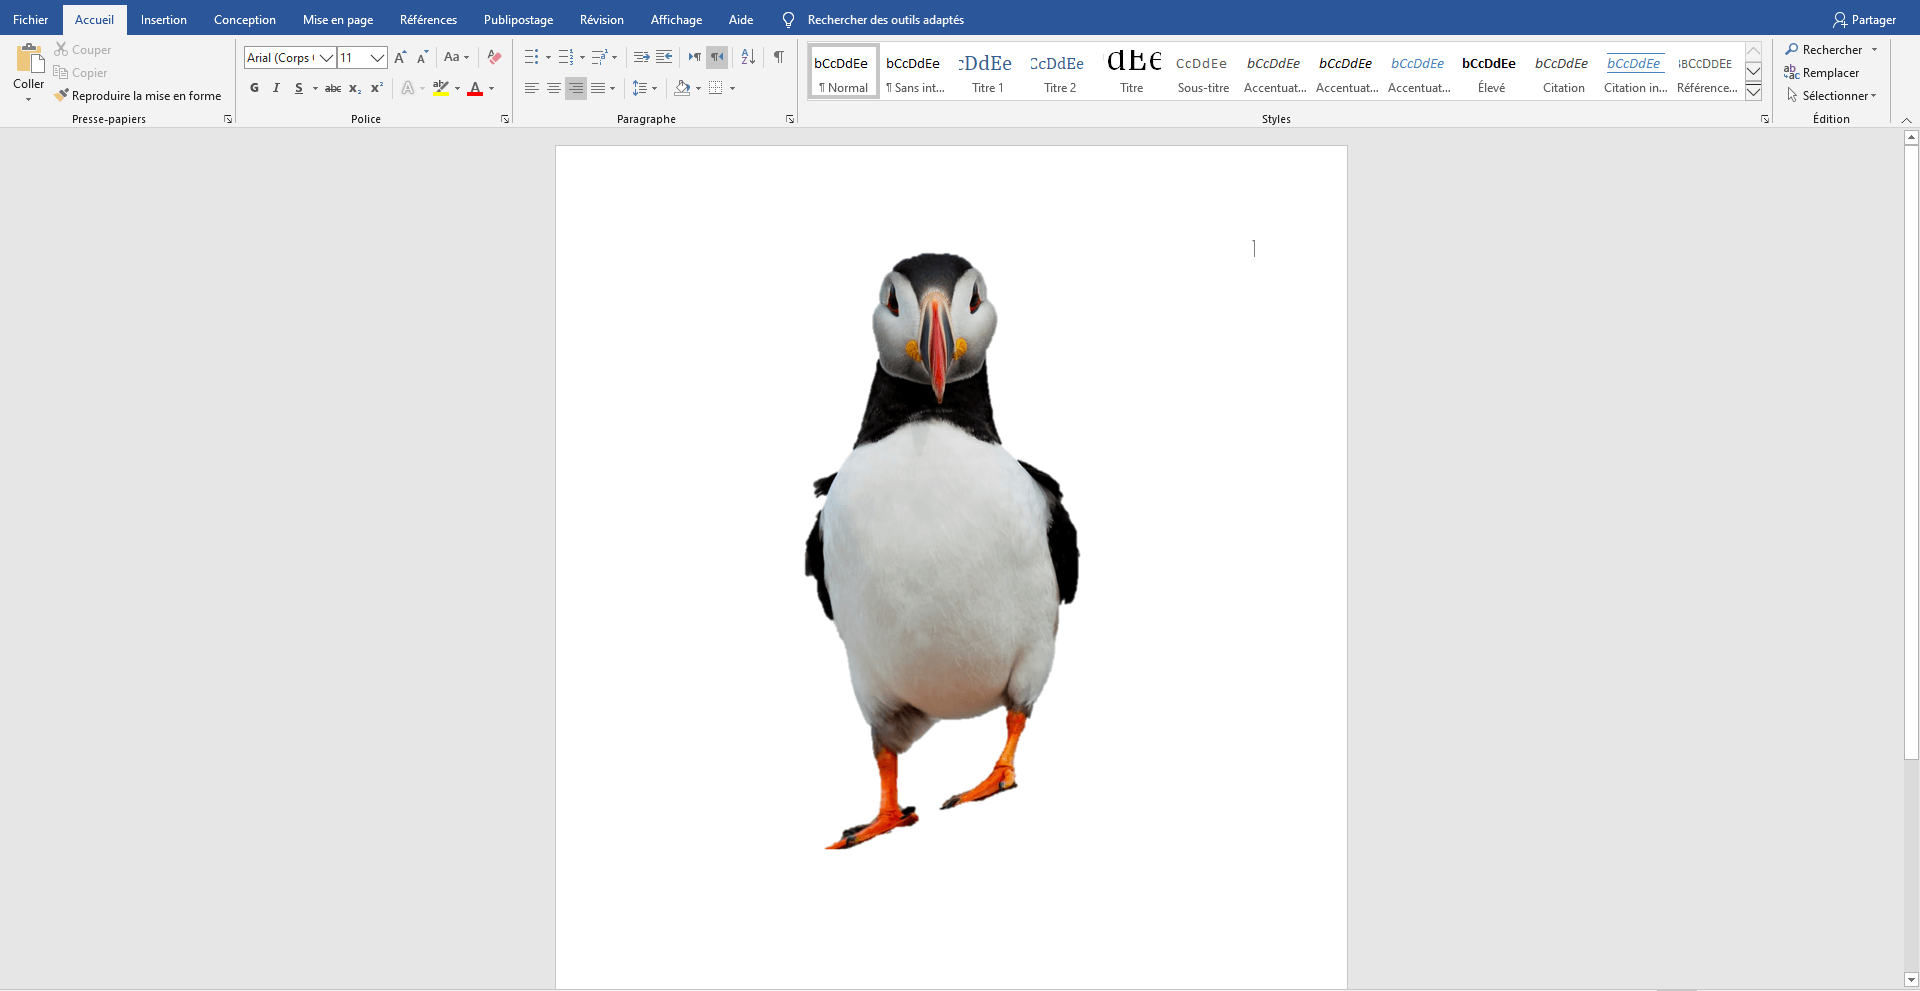This screenshot has height=991, width=1920.
Task: Toggle underline S button
Action: point(298,88)
